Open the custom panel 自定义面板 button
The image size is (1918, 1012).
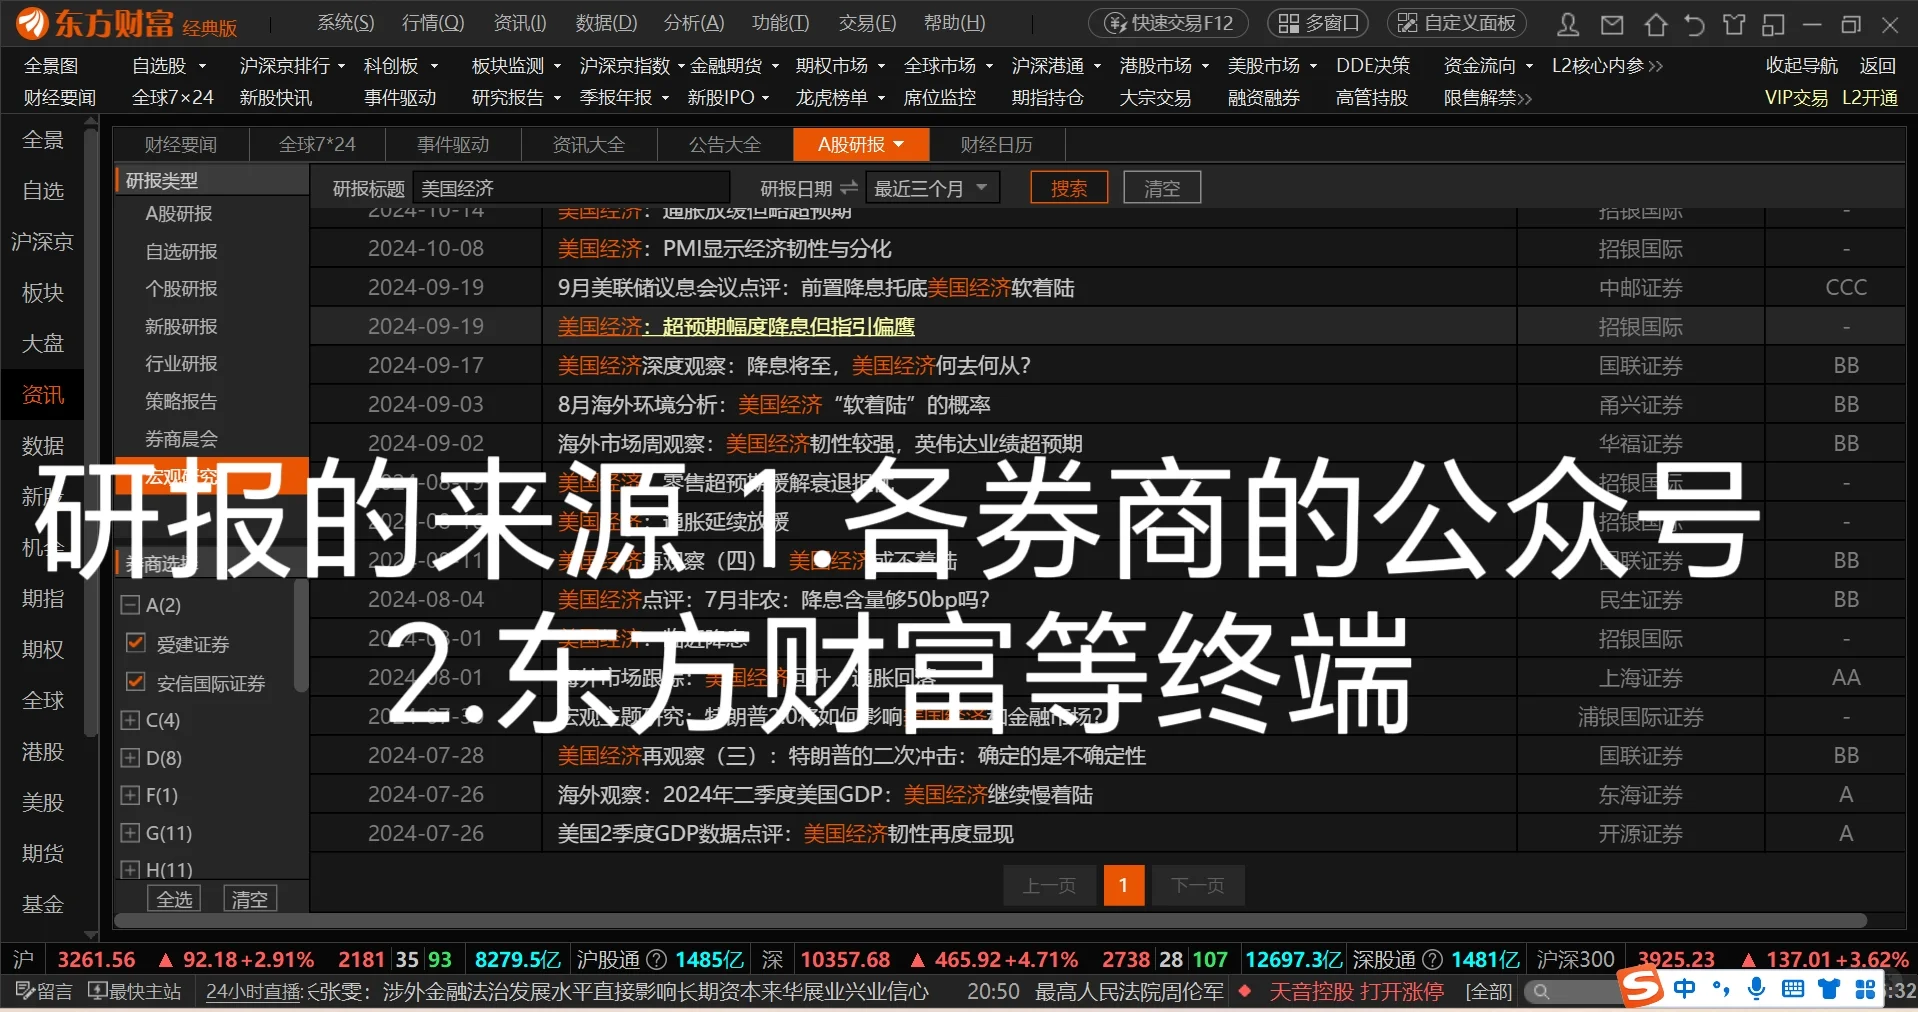(x=1457, y=23)
